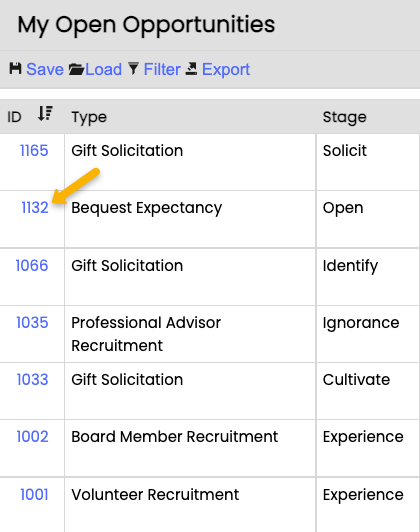This screenshot has width=420, height=532.
Task: Sort by the Stage column header
Action: (x=345, y=117)
